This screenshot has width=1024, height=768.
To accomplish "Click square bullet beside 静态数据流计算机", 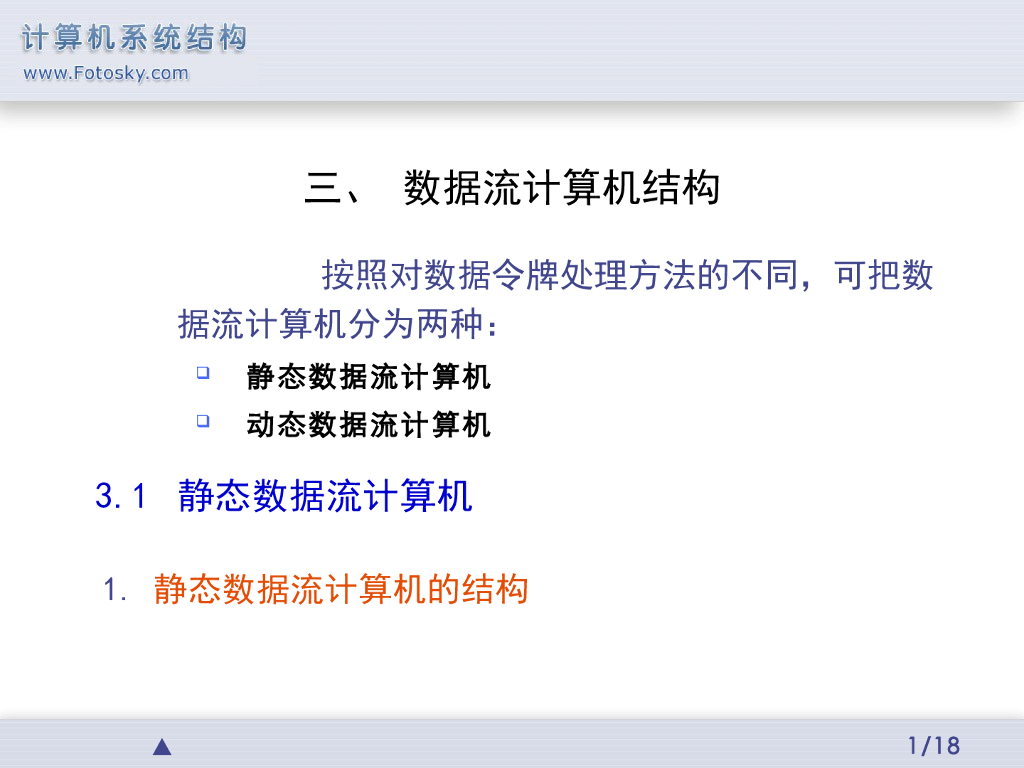I will [x=203, y=373].
